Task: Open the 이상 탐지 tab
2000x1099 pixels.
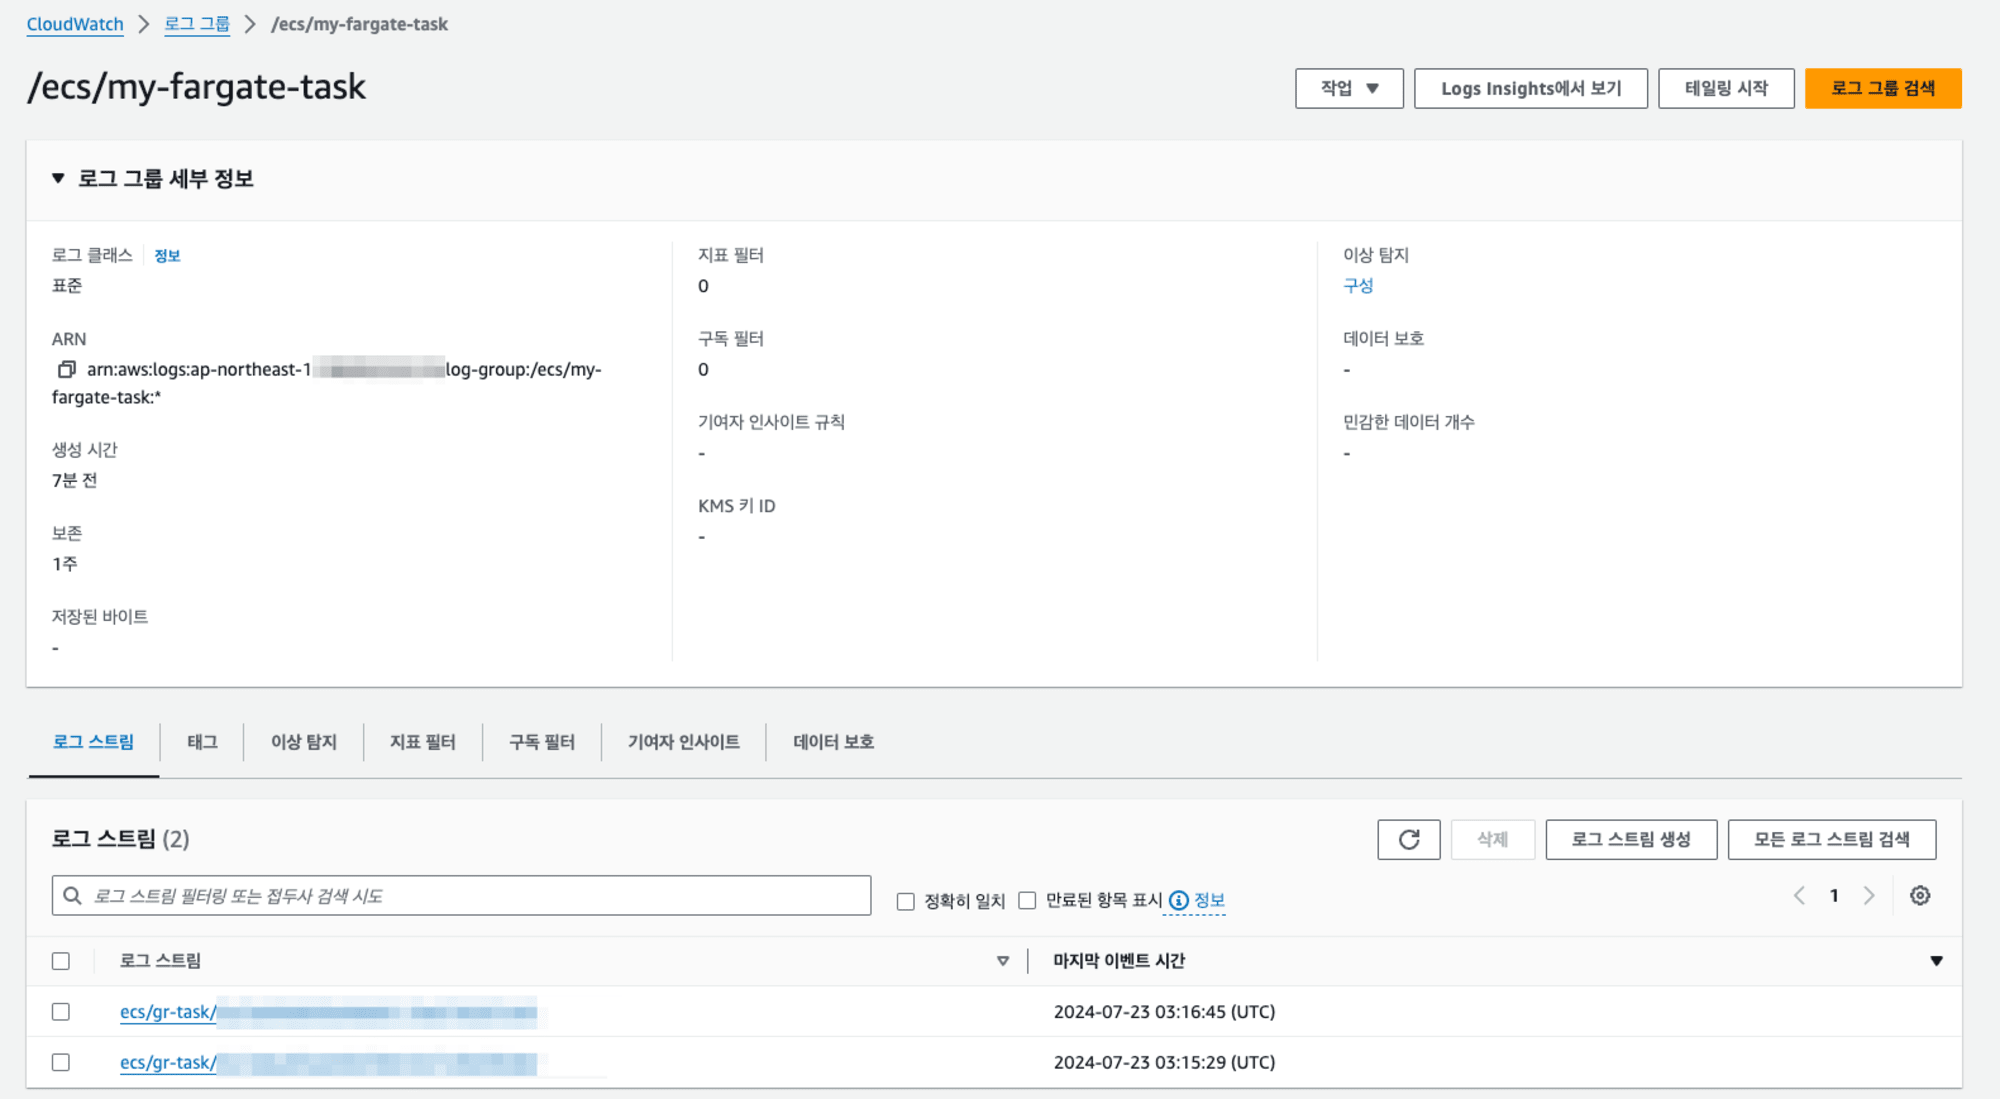Action: pos(303,742)
